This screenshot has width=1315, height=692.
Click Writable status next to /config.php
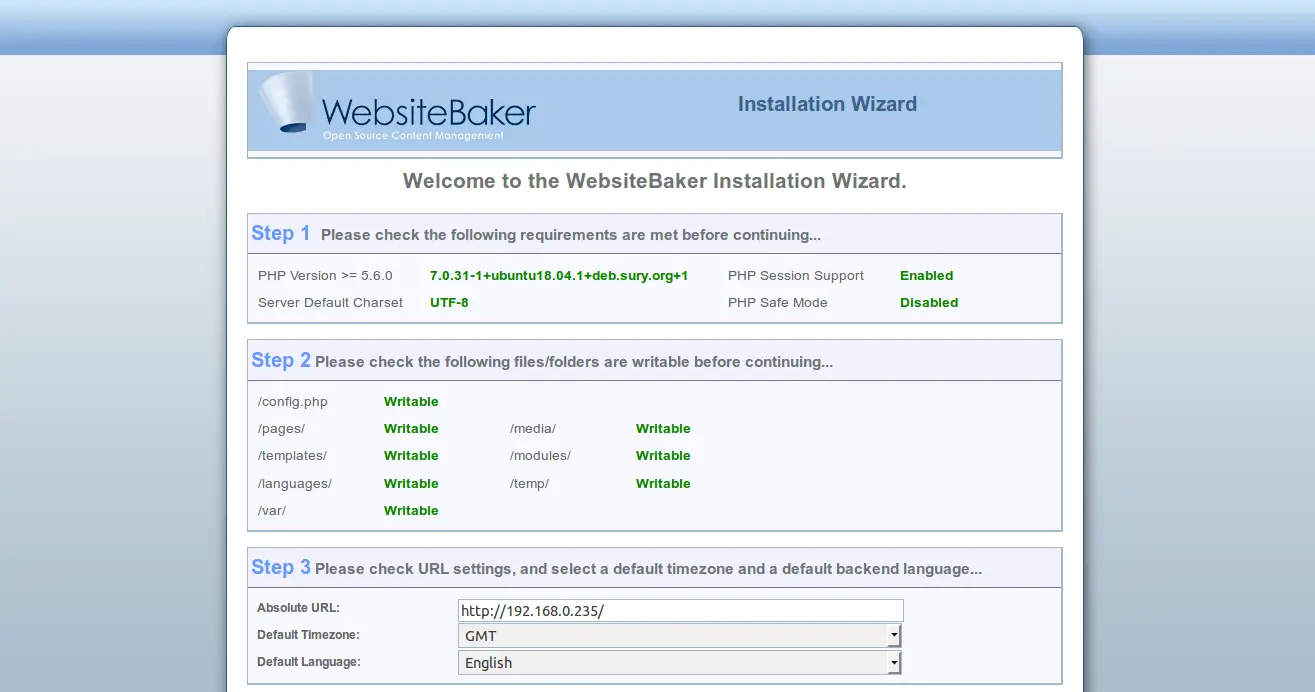click(411, 402)
